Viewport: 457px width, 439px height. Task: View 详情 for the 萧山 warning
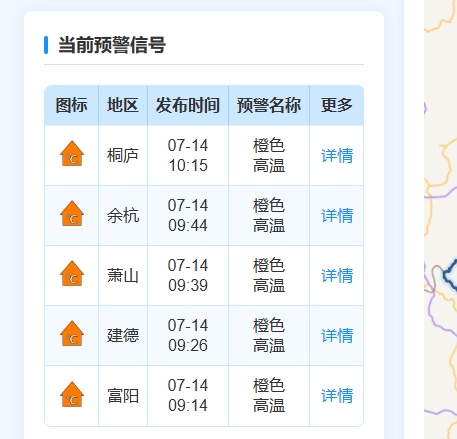click(x=337, y=276)
